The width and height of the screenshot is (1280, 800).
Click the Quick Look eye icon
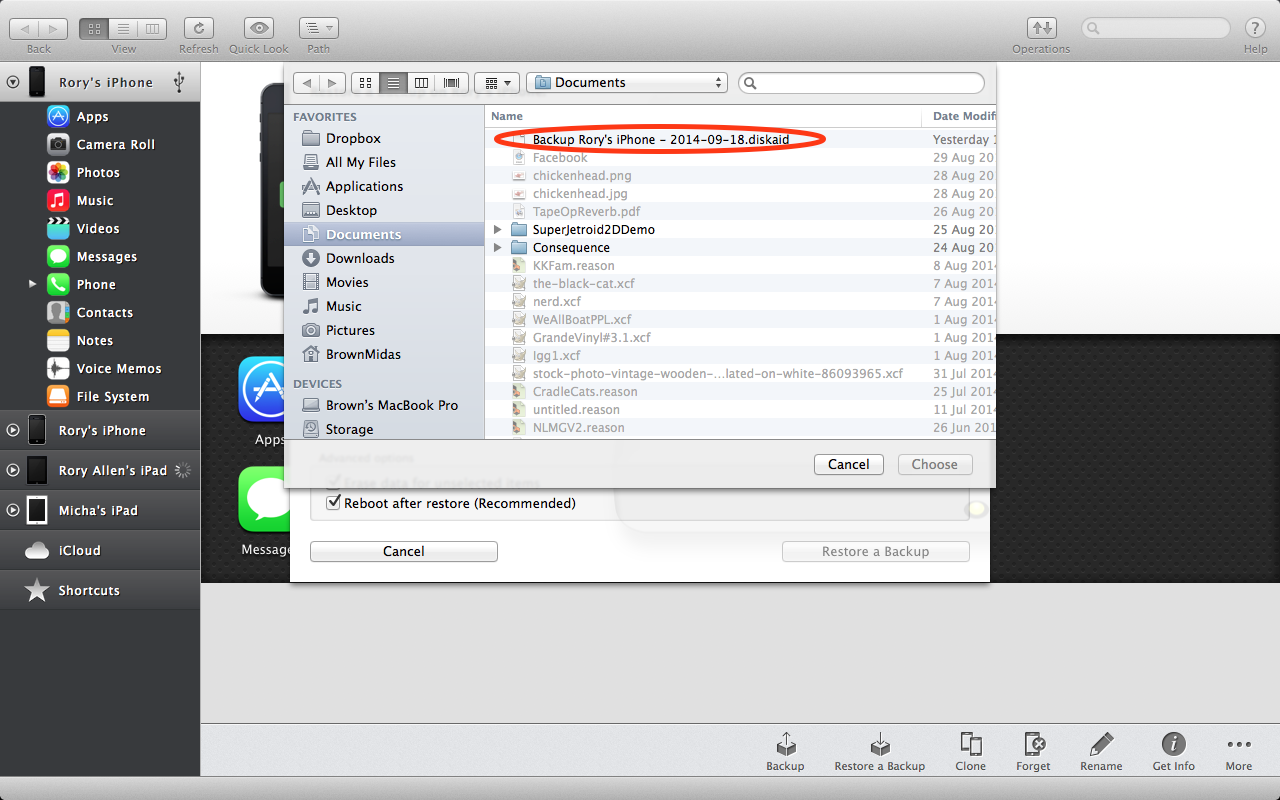click(259, 29)
